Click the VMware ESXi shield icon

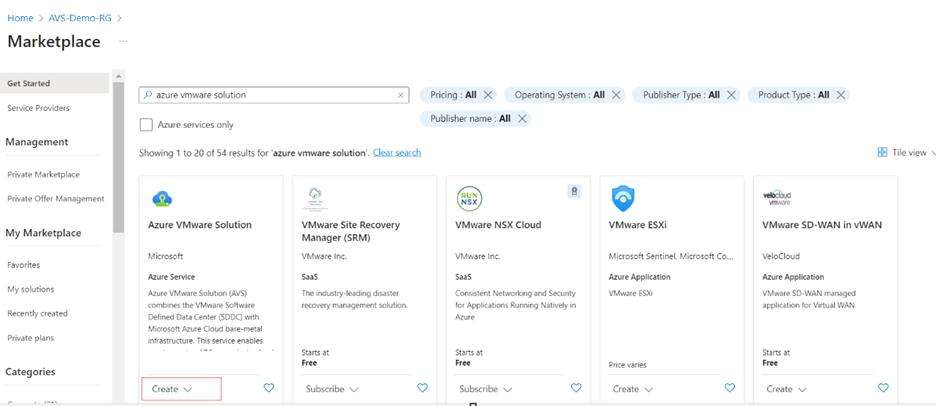coord(623,199)
